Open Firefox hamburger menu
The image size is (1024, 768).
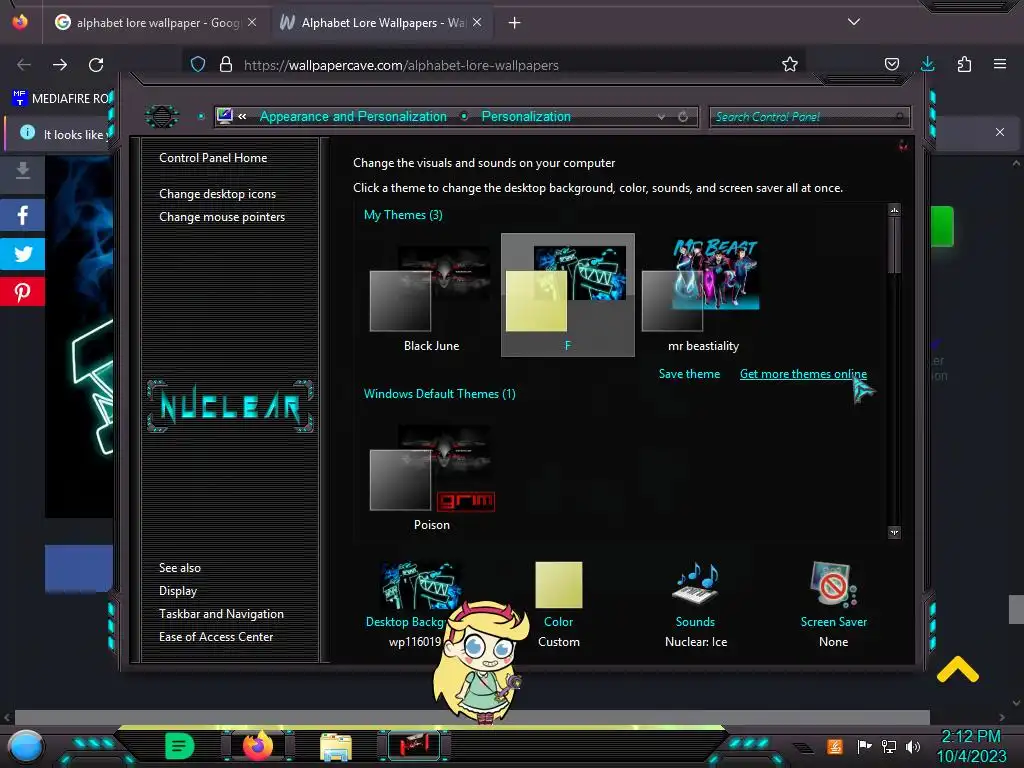click(999, 64)
